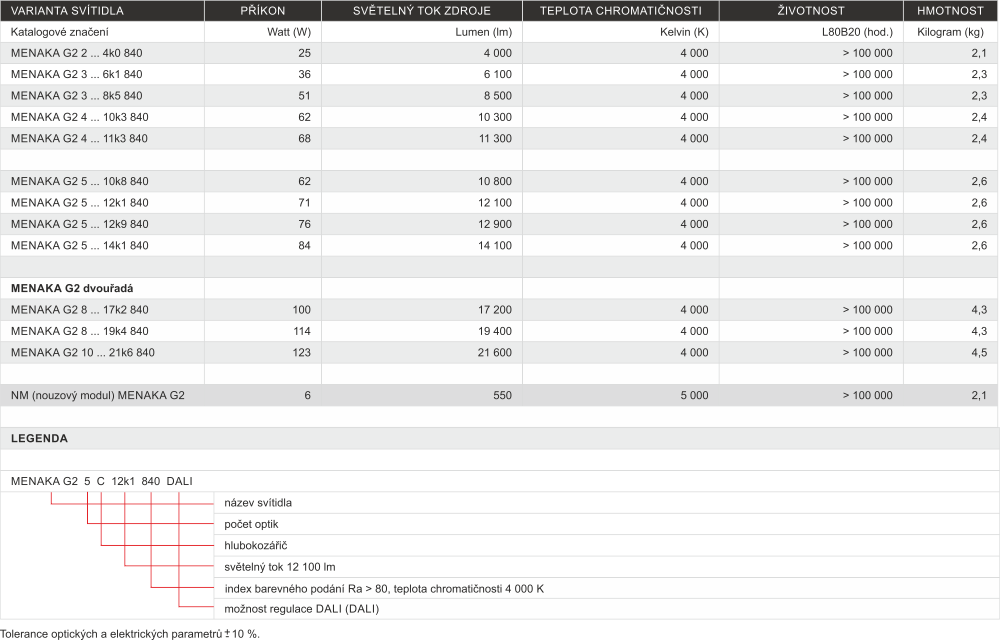The width and height of the screenshot is (1000, 640).
Task: Click the 14 100 lumen value
Action: (x=495, y=245)
